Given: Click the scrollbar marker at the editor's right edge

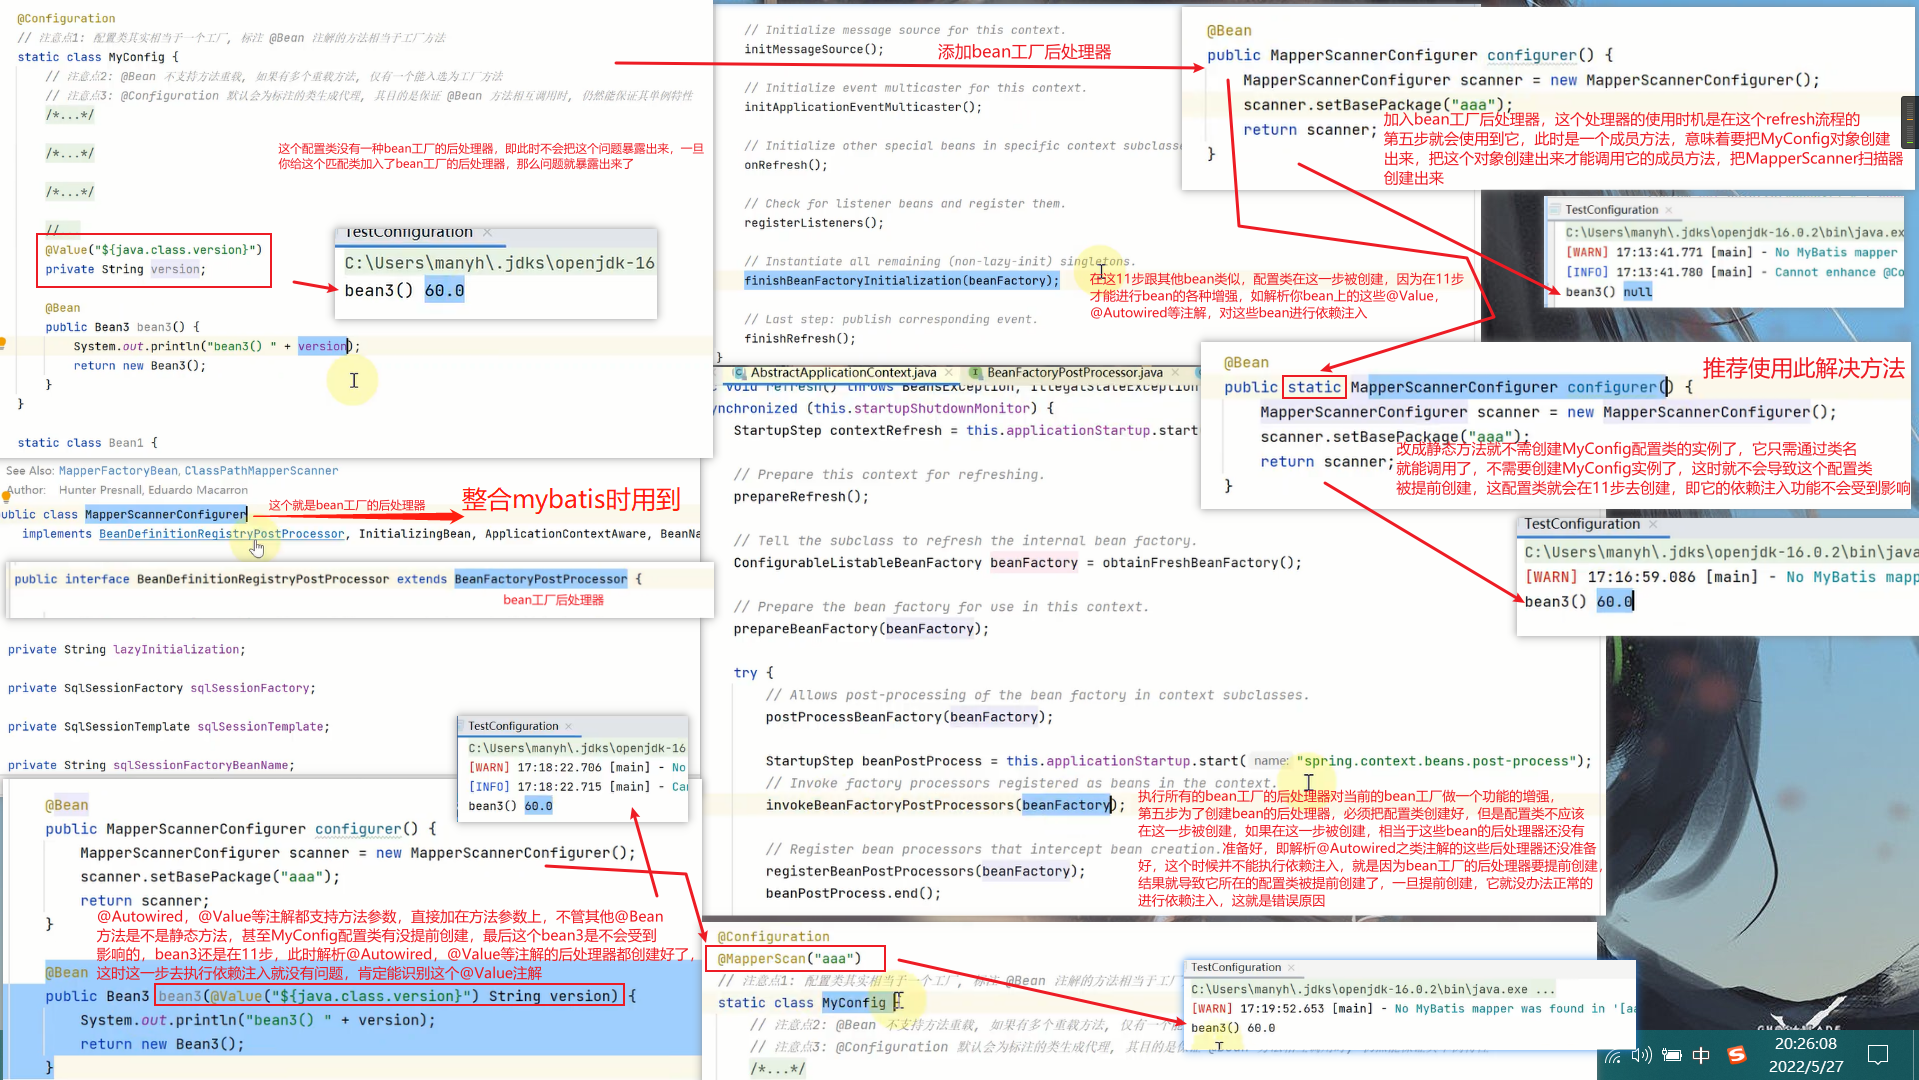Looking at the screenshot, I should [1910, 122].
